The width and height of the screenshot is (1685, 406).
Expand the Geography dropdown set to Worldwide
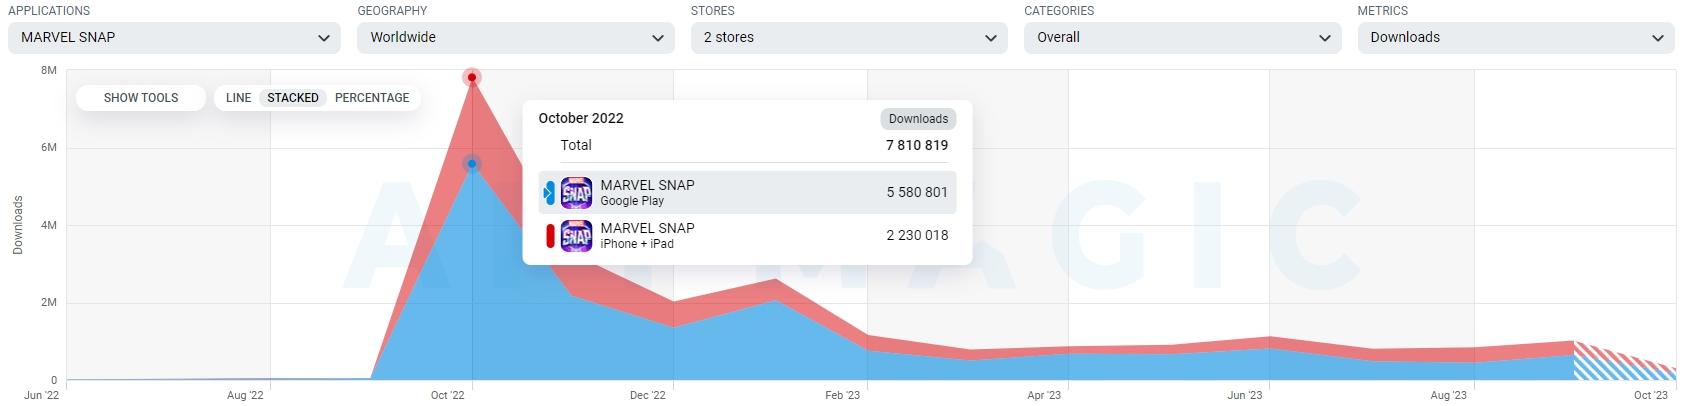coord(515,38)
